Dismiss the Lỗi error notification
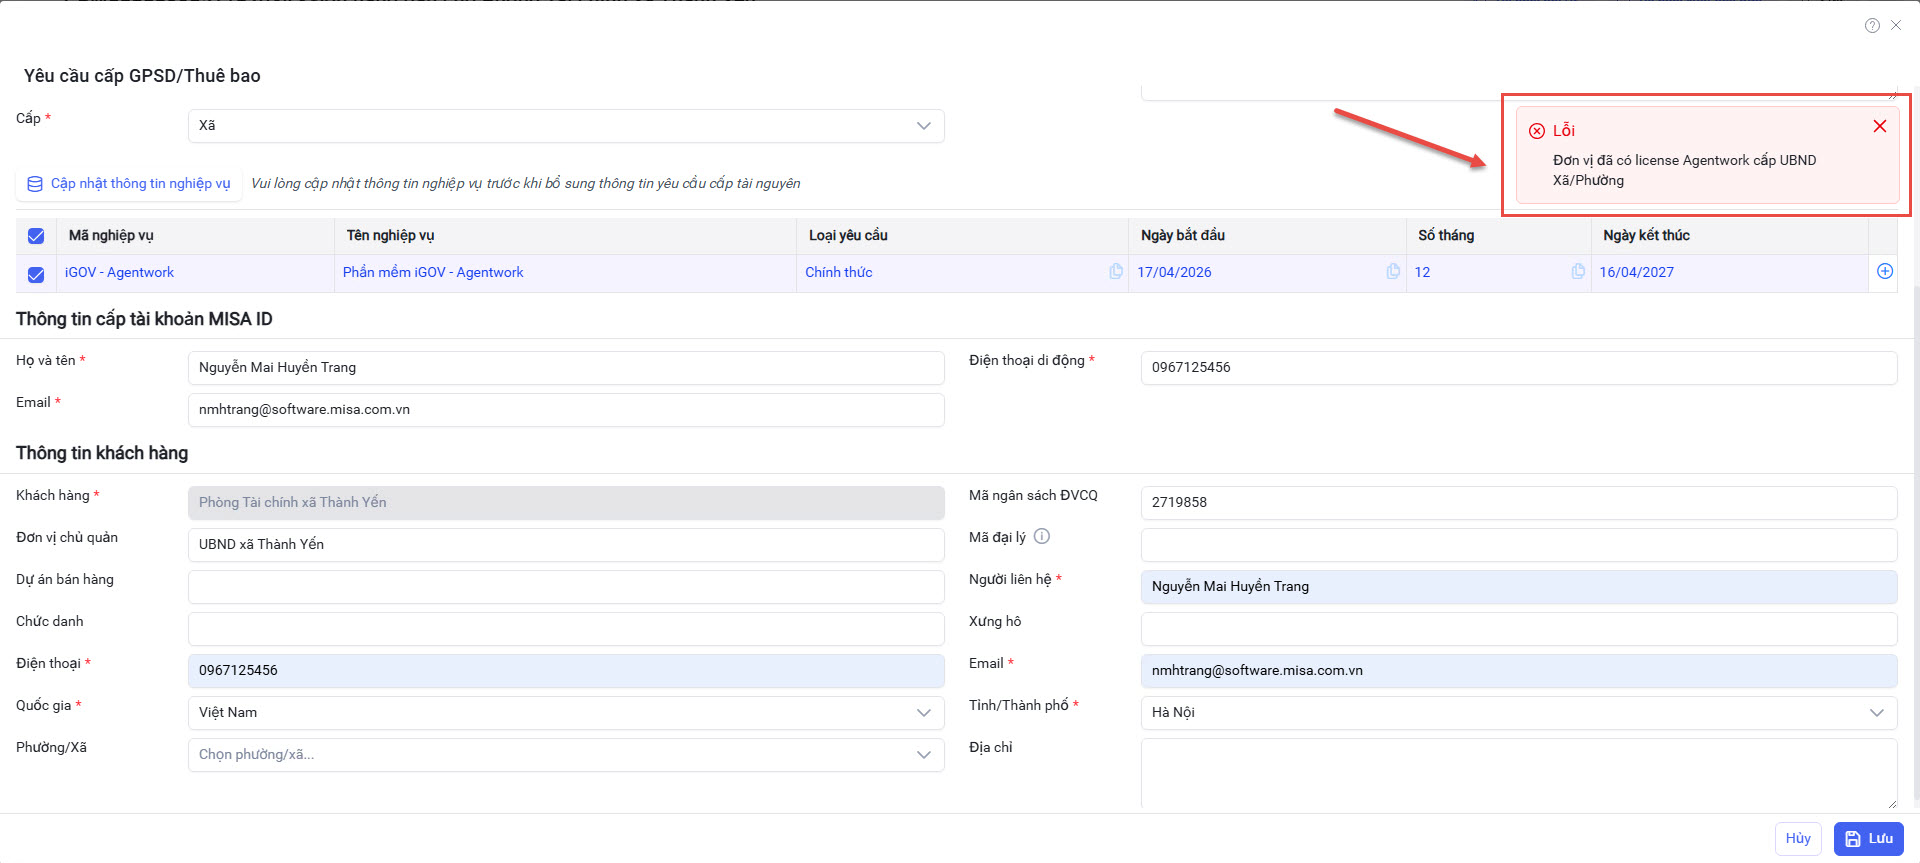Image resolution: width=1920 pixels, height=863 pixels. pyautogui.click(x=1879, y=126)
